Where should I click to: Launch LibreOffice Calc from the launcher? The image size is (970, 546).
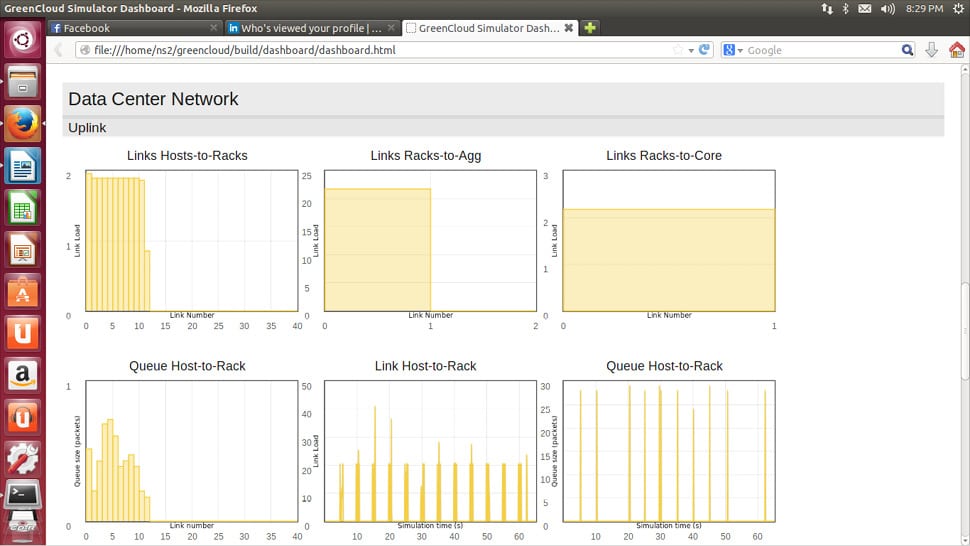[x=22, y=208]
